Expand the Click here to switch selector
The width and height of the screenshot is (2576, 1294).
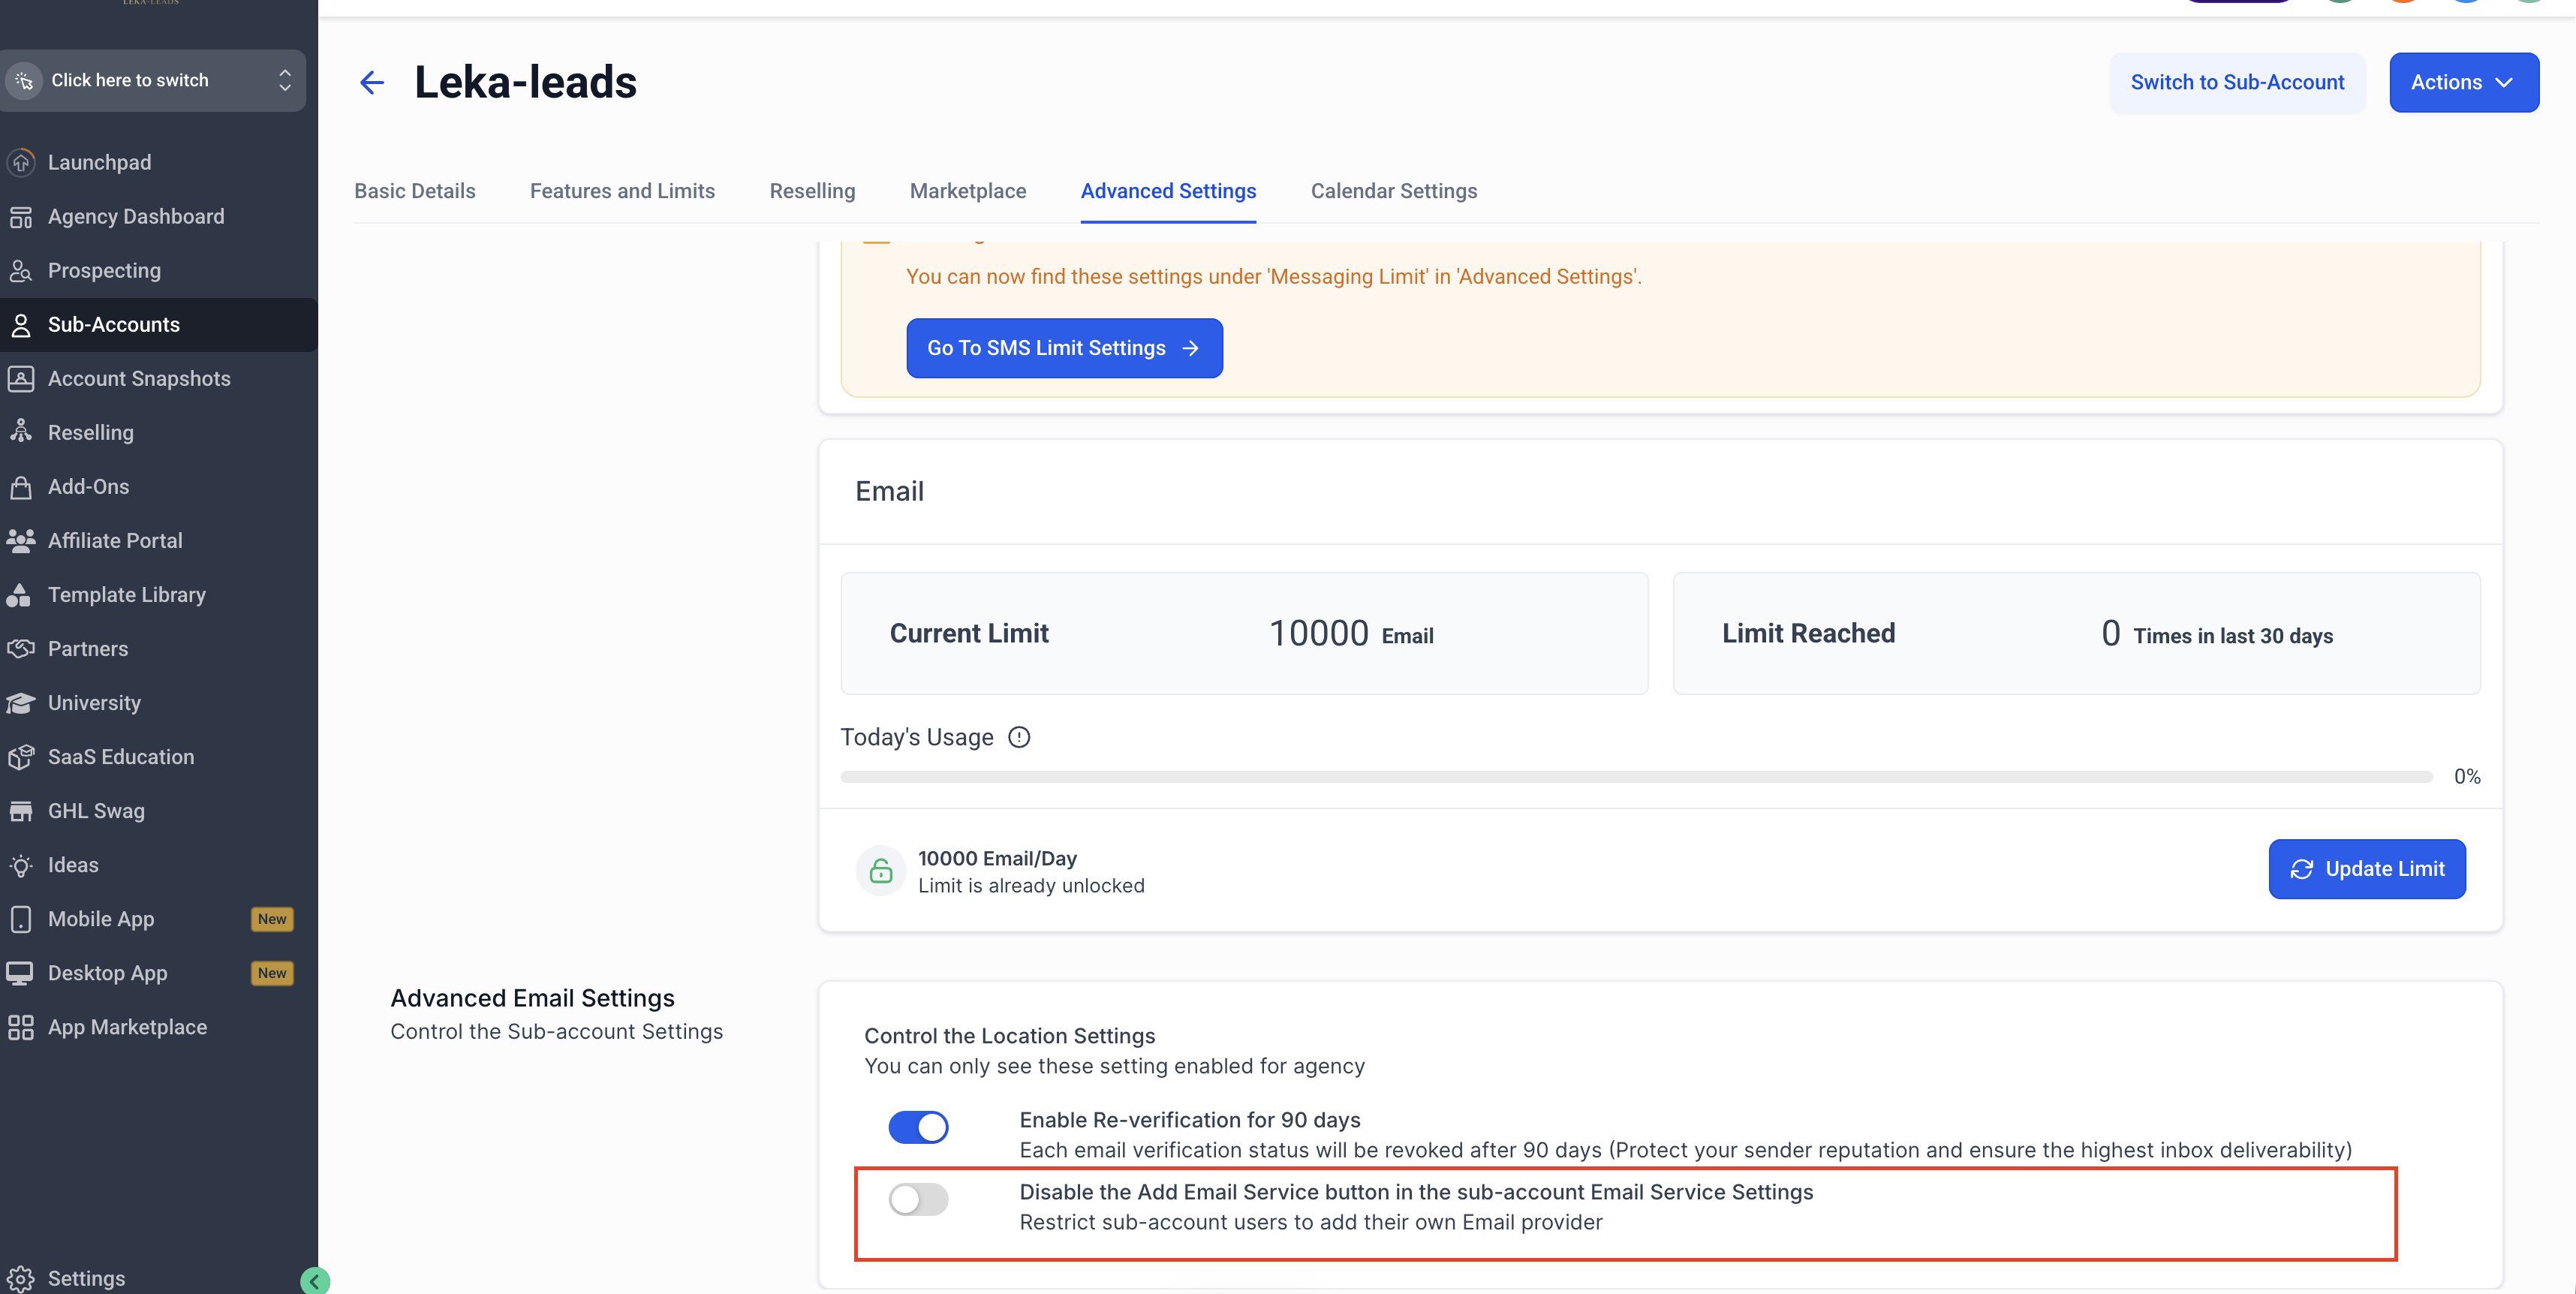pos(154,80)
